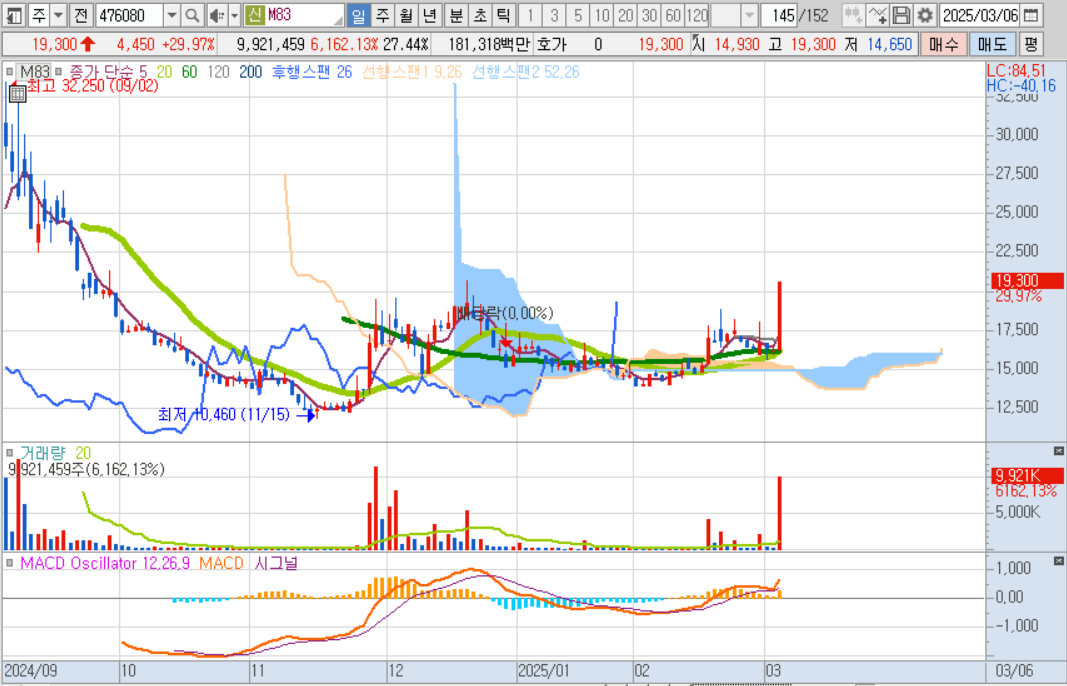
Task: Select the 초 second period
Action: pos(480,15)
